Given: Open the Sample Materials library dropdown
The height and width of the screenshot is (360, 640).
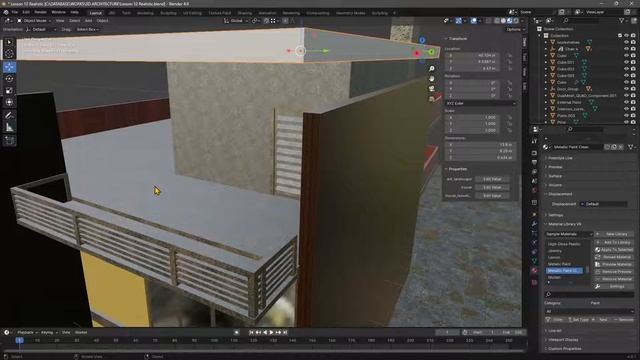Looking at the screenshot, I should pyautogui.click(x=569, y=234).
